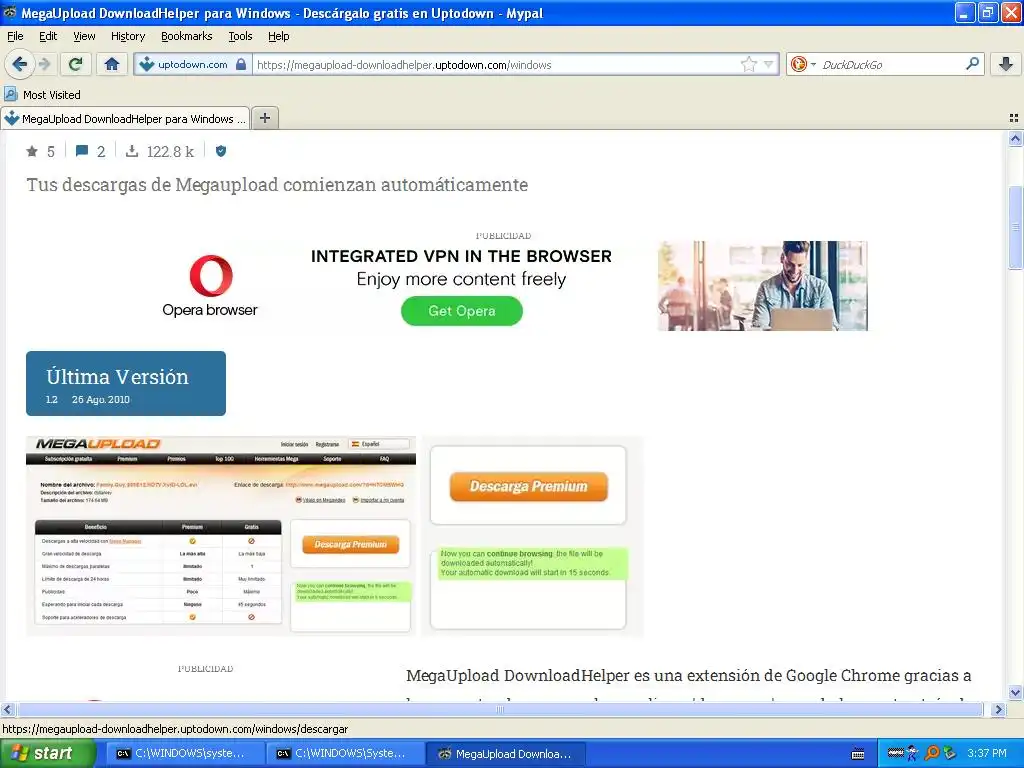This screenshot has width=1024, height=768.
Task: Click the Última Versión download button
Action: point(126,383)
